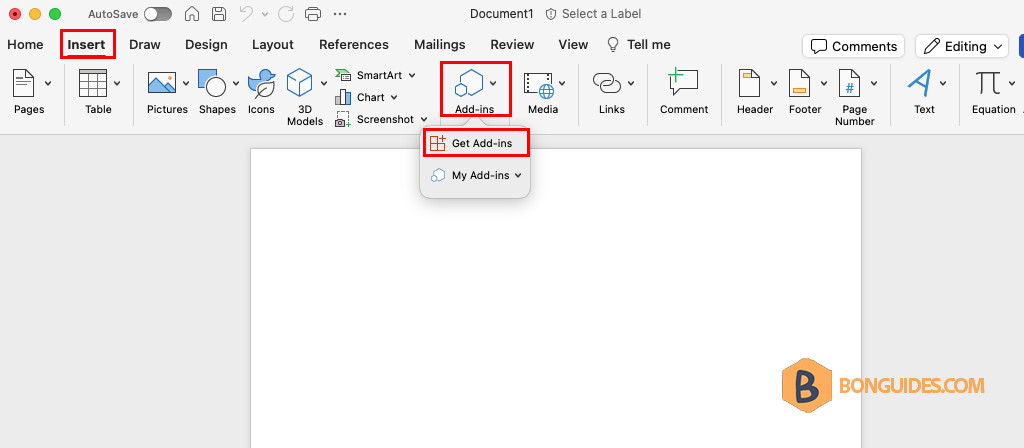Switch to the Draw tab
Image resolution: width=1024 pixels, height=448 pixels.
click(145, 44)
